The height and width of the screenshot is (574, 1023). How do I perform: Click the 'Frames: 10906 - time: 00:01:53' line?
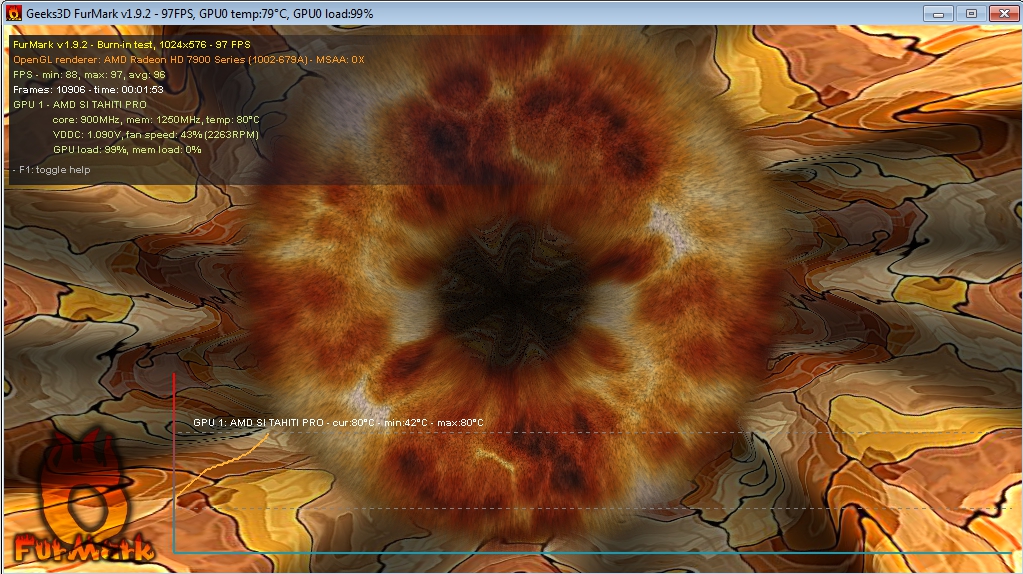tap(88, 89)
